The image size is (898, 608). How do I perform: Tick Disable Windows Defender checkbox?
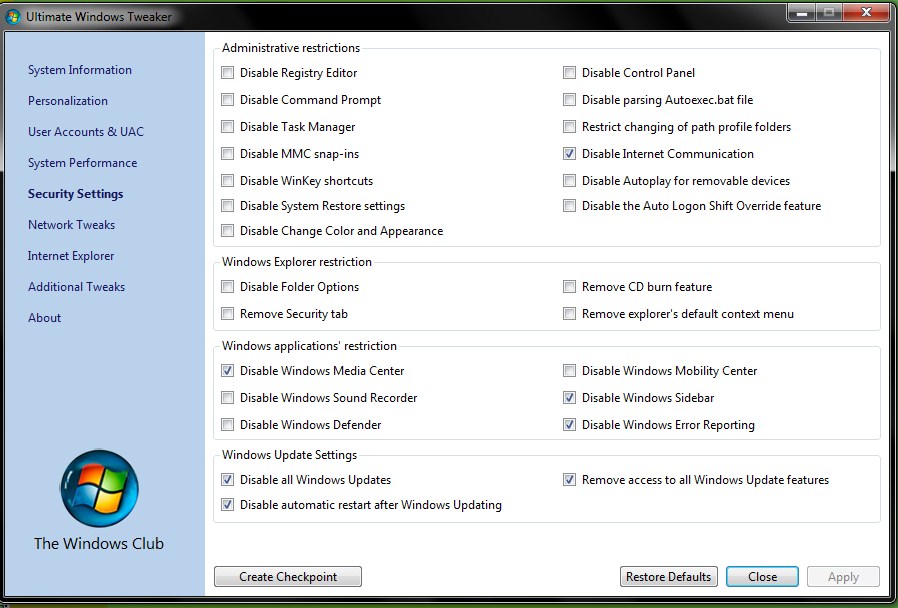tap(227, 425)
